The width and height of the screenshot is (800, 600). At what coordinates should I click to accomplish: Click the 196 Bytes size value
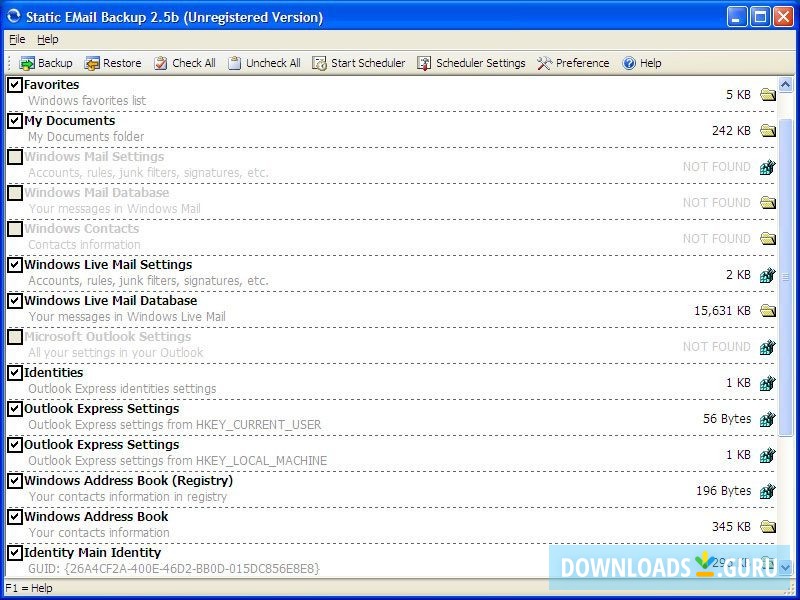pyautogui.click(x=723, y=491)
